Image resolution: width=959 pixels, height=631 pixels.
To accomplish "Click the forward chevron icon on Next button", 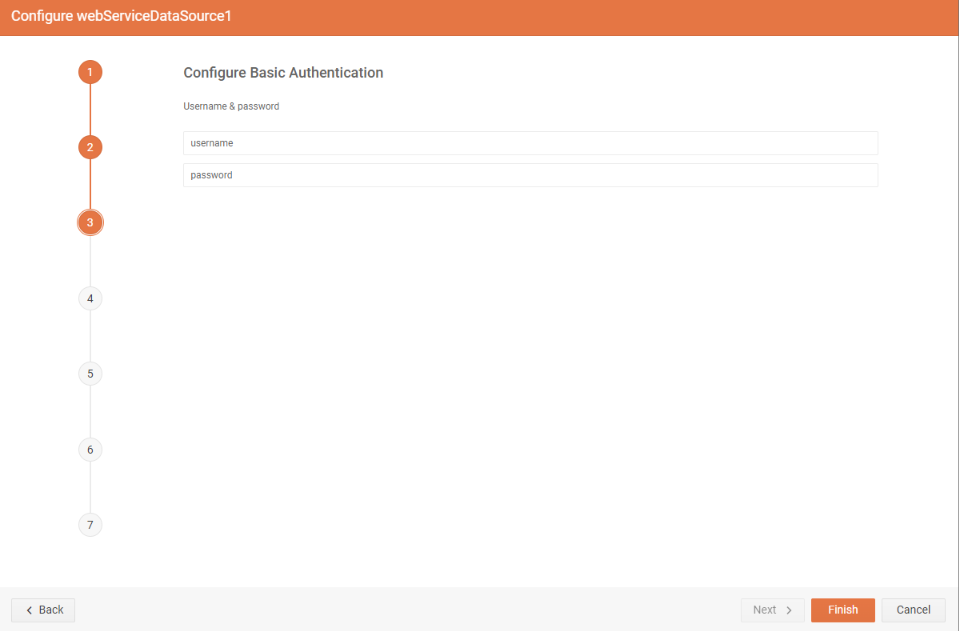I will click(787, 610).
